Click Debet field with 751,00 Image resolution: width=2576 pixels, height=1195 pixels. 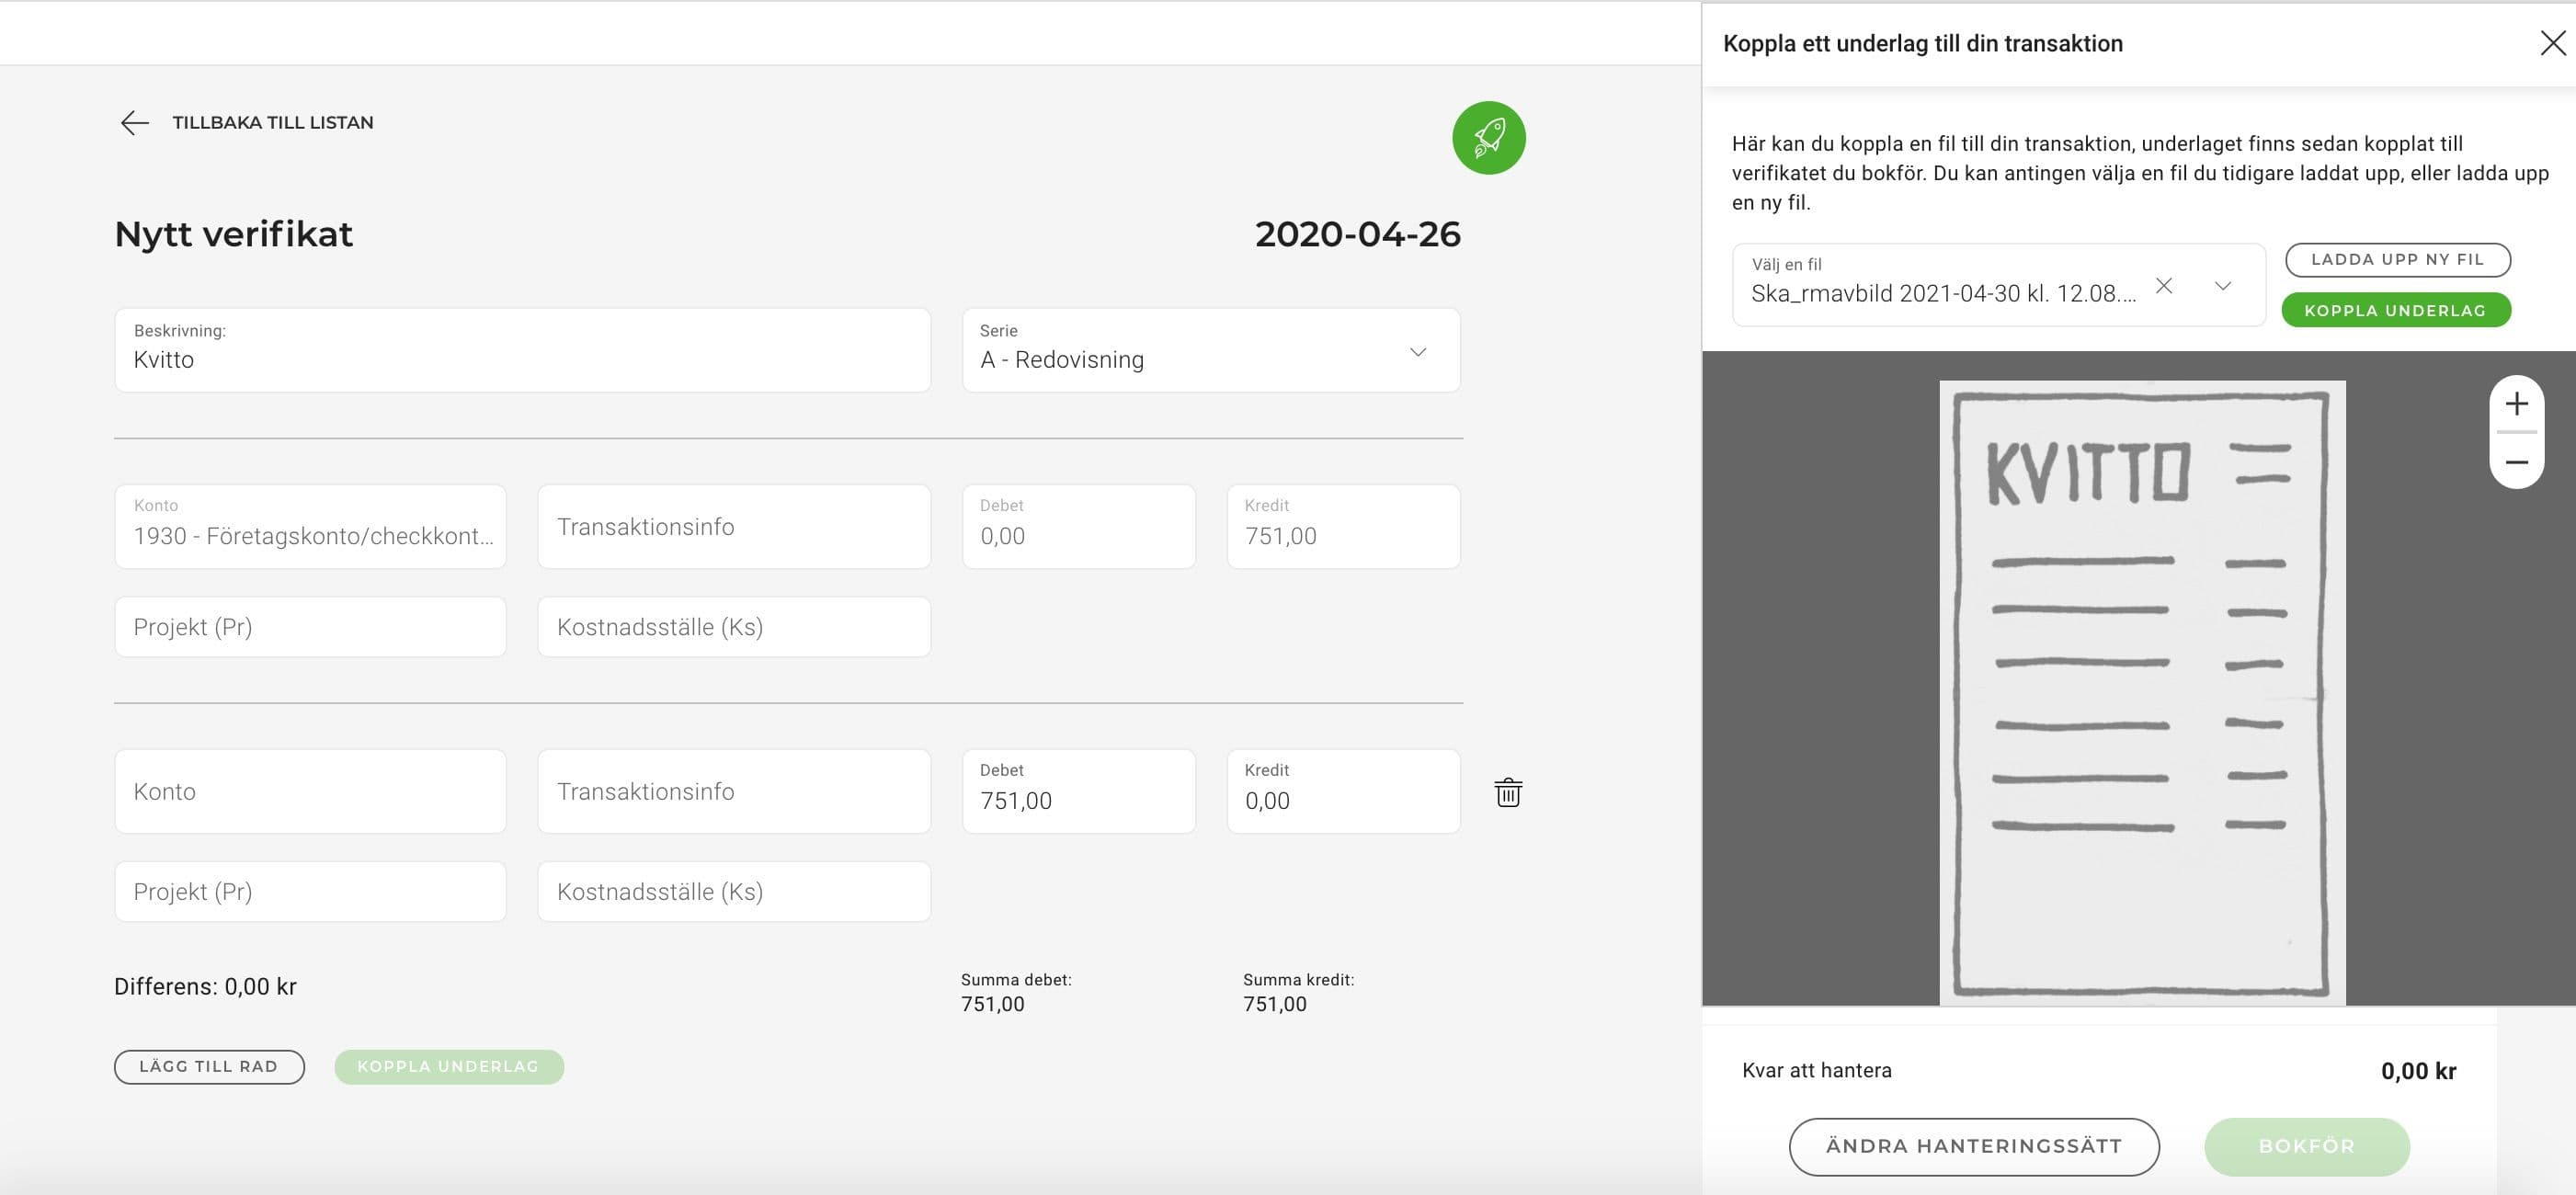(1078, 791)
